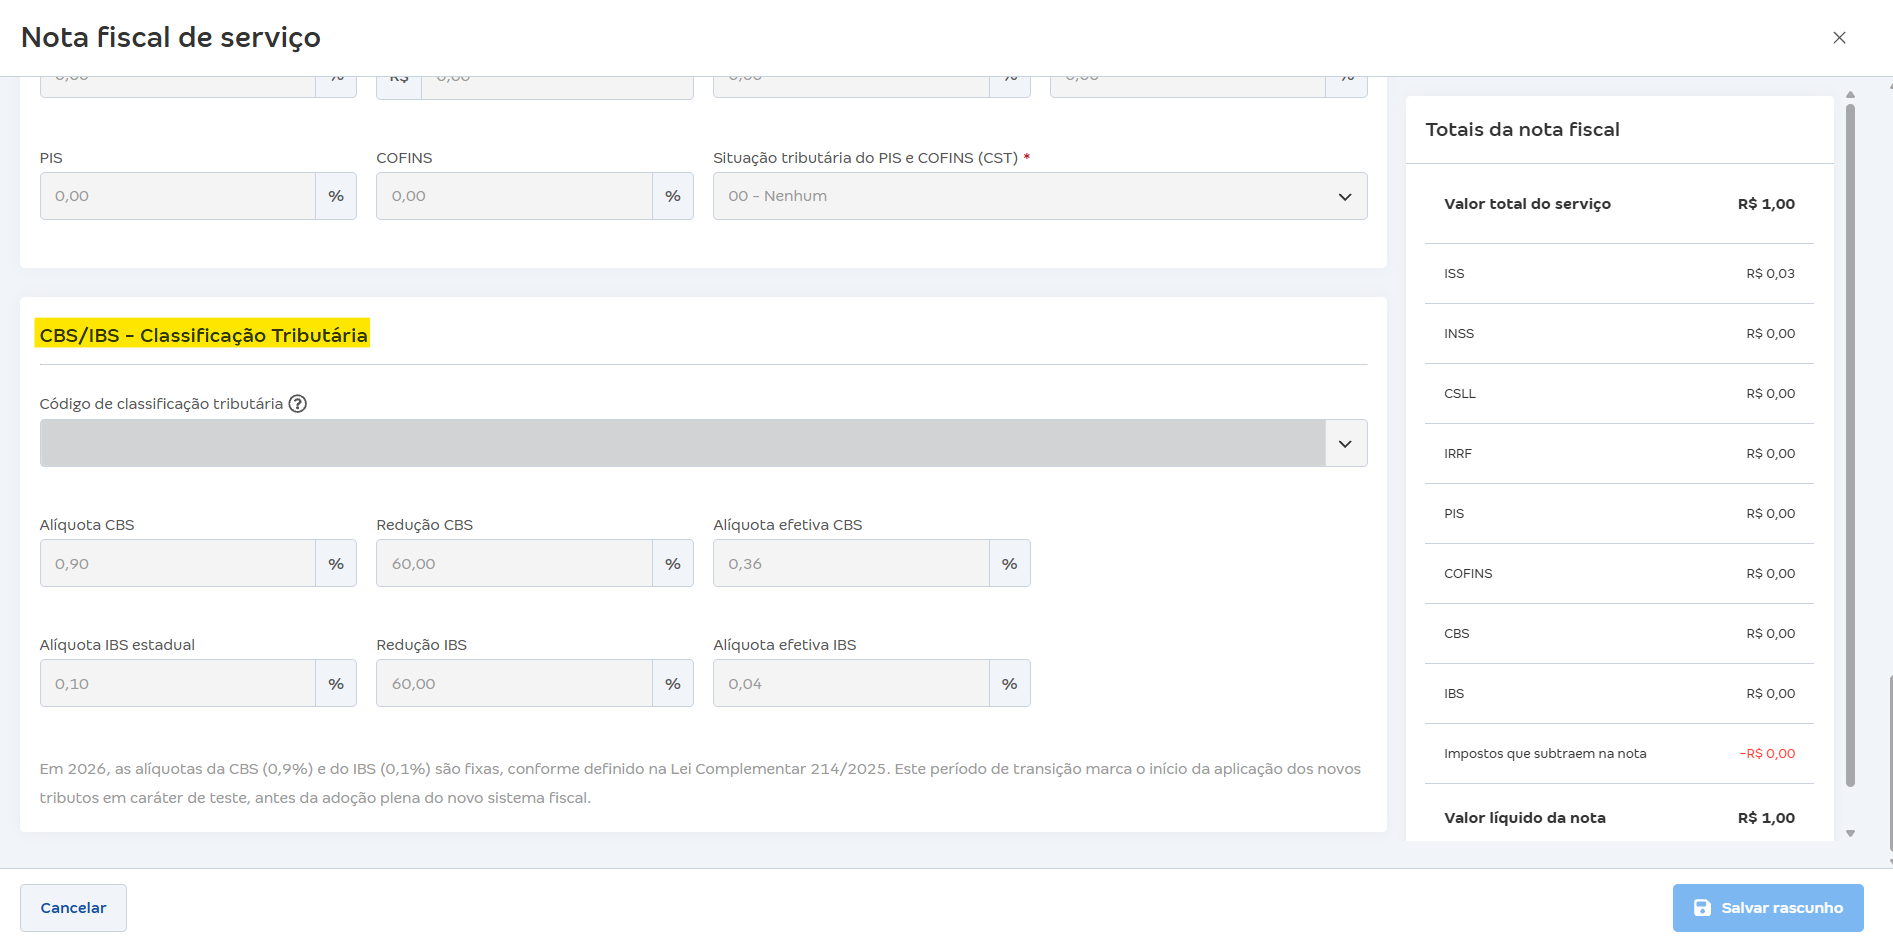Click the Alíquota efetiva IBS field

851,684
